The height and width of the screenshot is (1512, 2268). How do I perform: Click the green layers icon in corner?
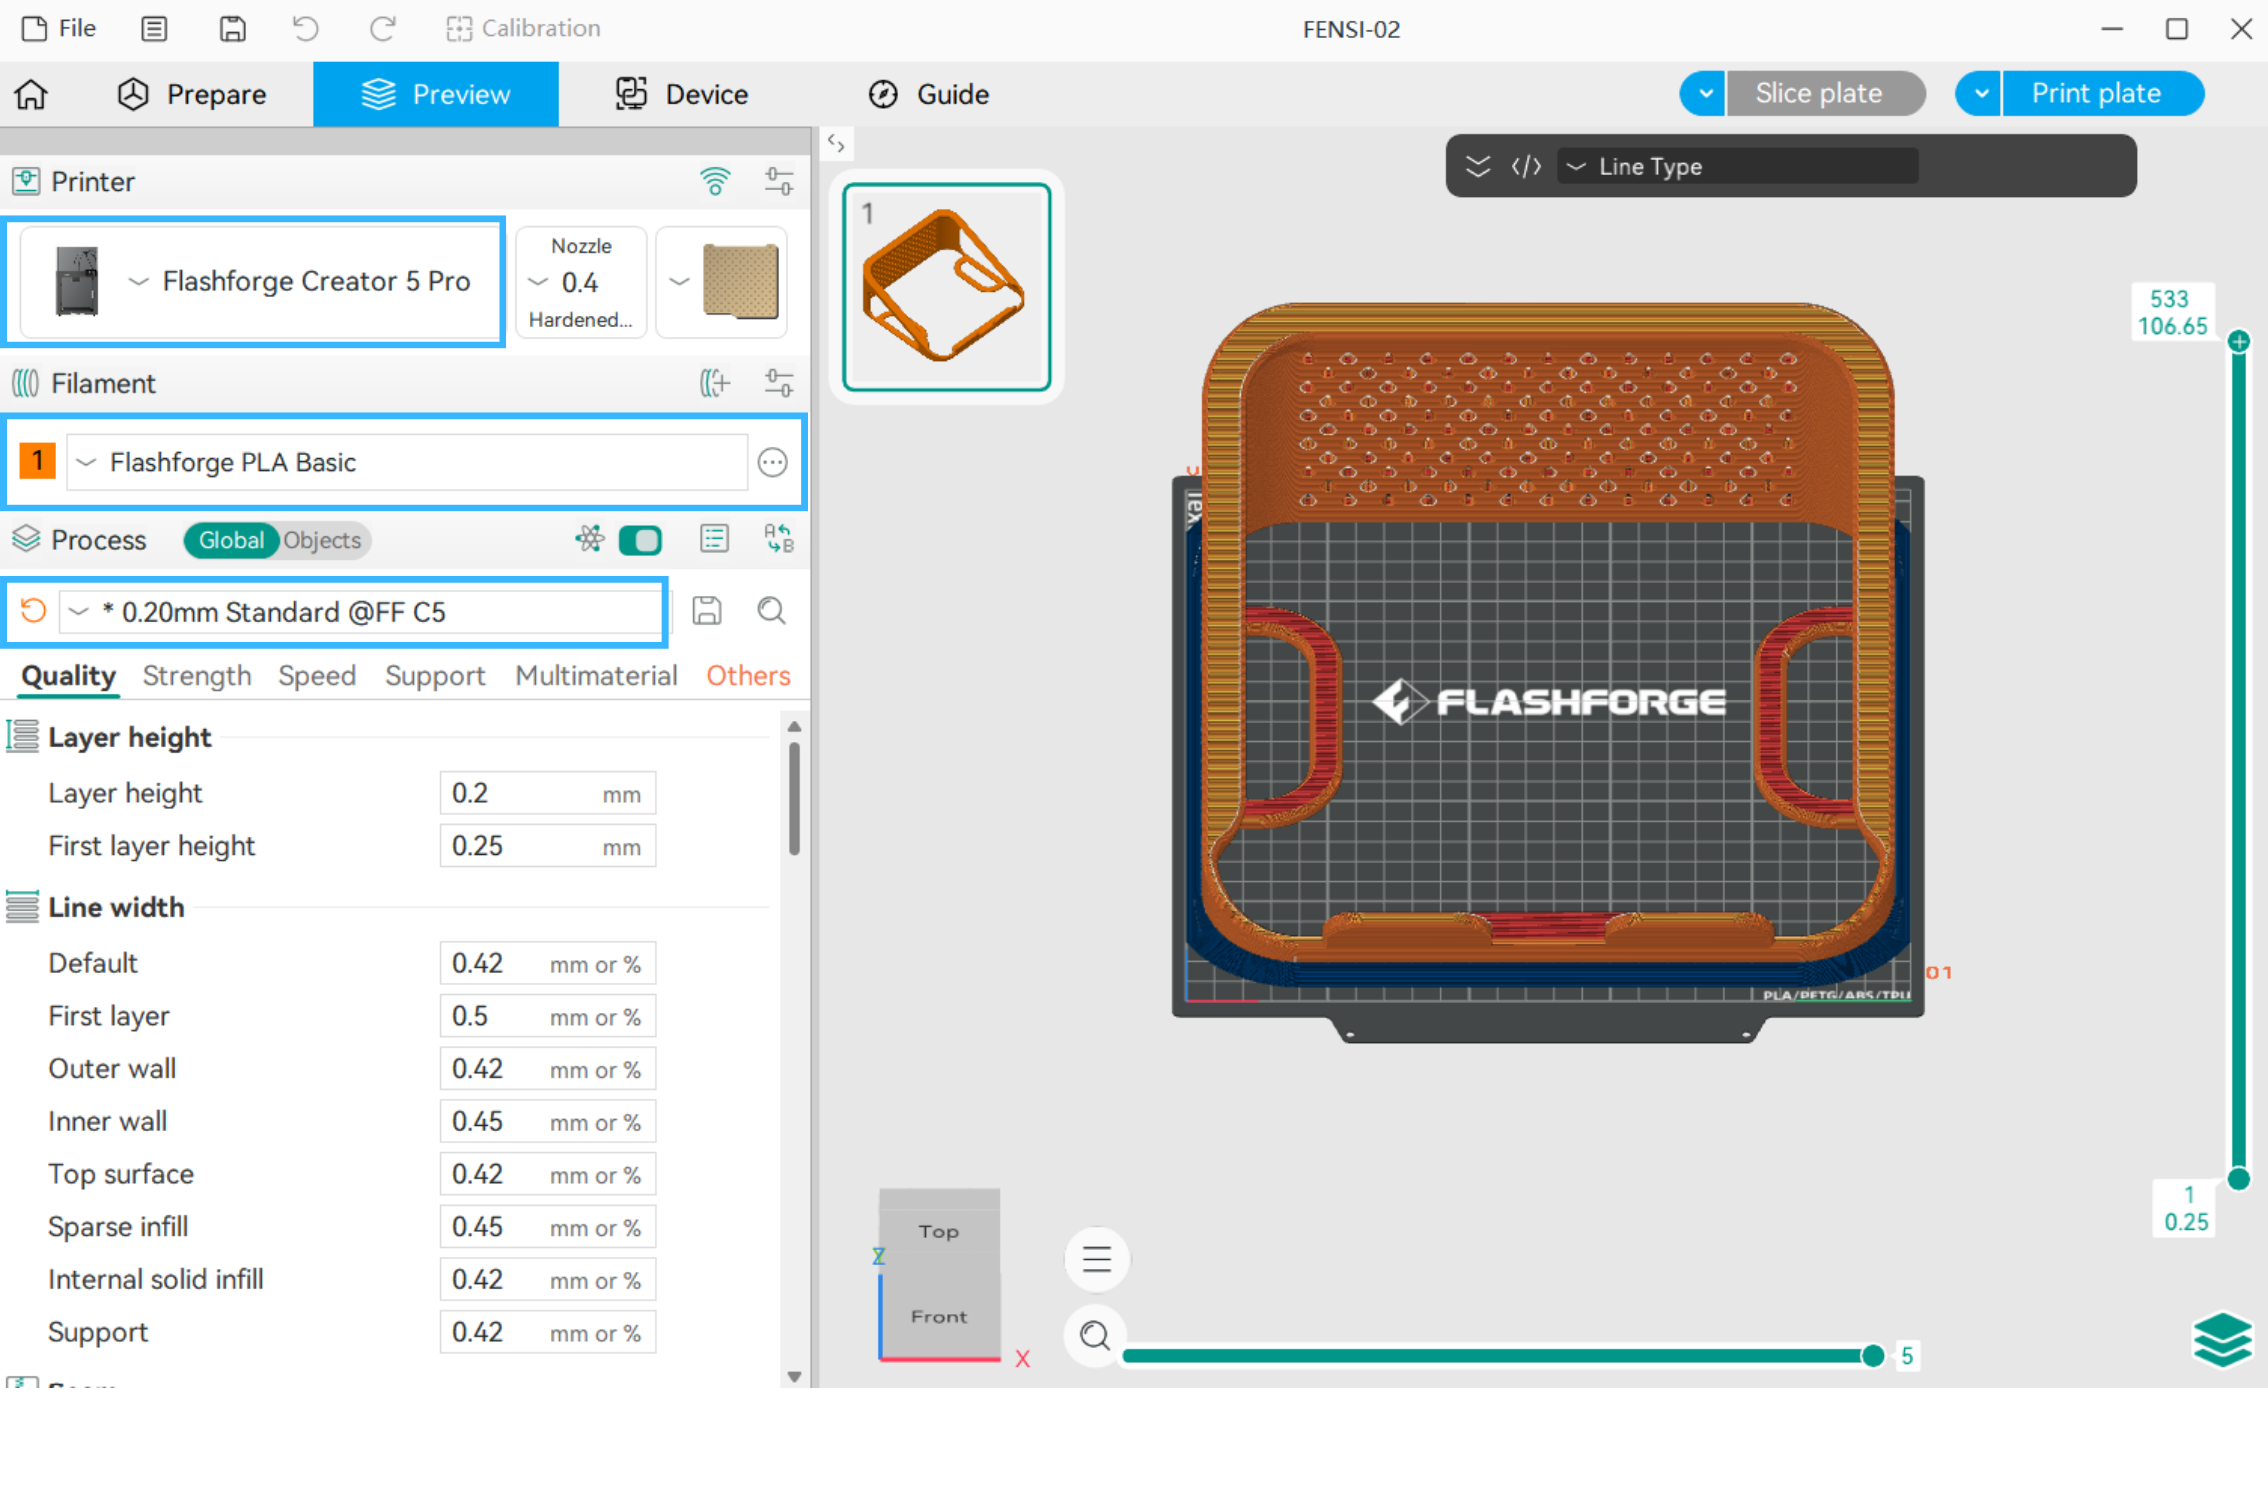2222,1339
